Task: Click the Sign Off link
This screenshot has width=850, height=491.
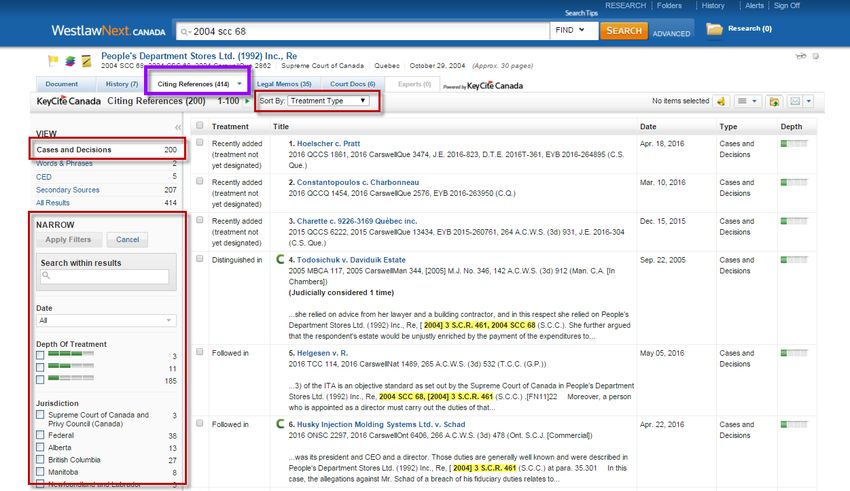Action: click(787, 5)
